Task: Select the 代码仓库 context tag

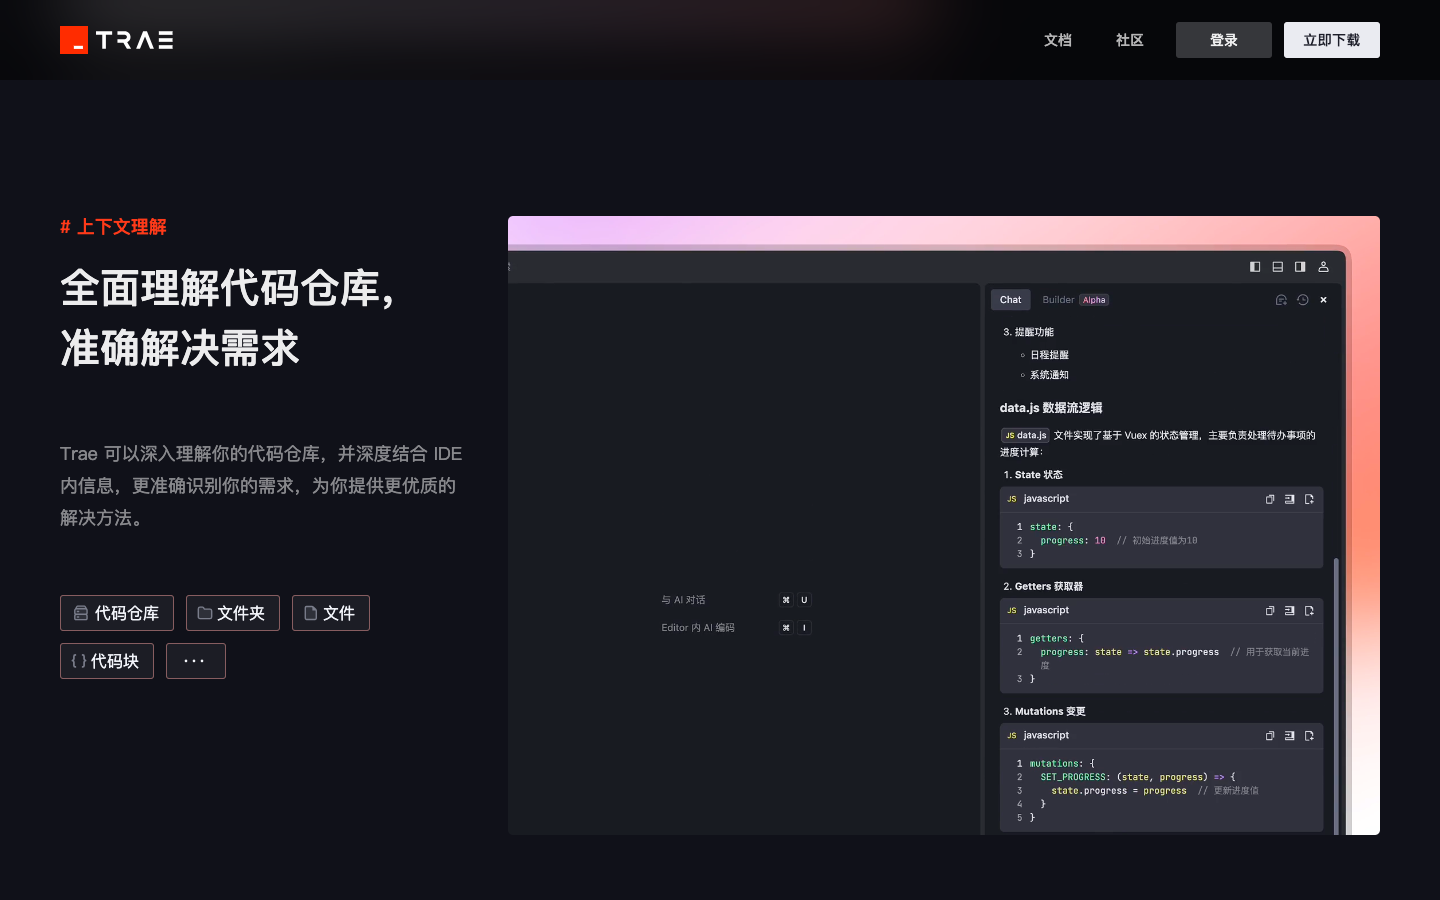Action: tap(117, 613)
